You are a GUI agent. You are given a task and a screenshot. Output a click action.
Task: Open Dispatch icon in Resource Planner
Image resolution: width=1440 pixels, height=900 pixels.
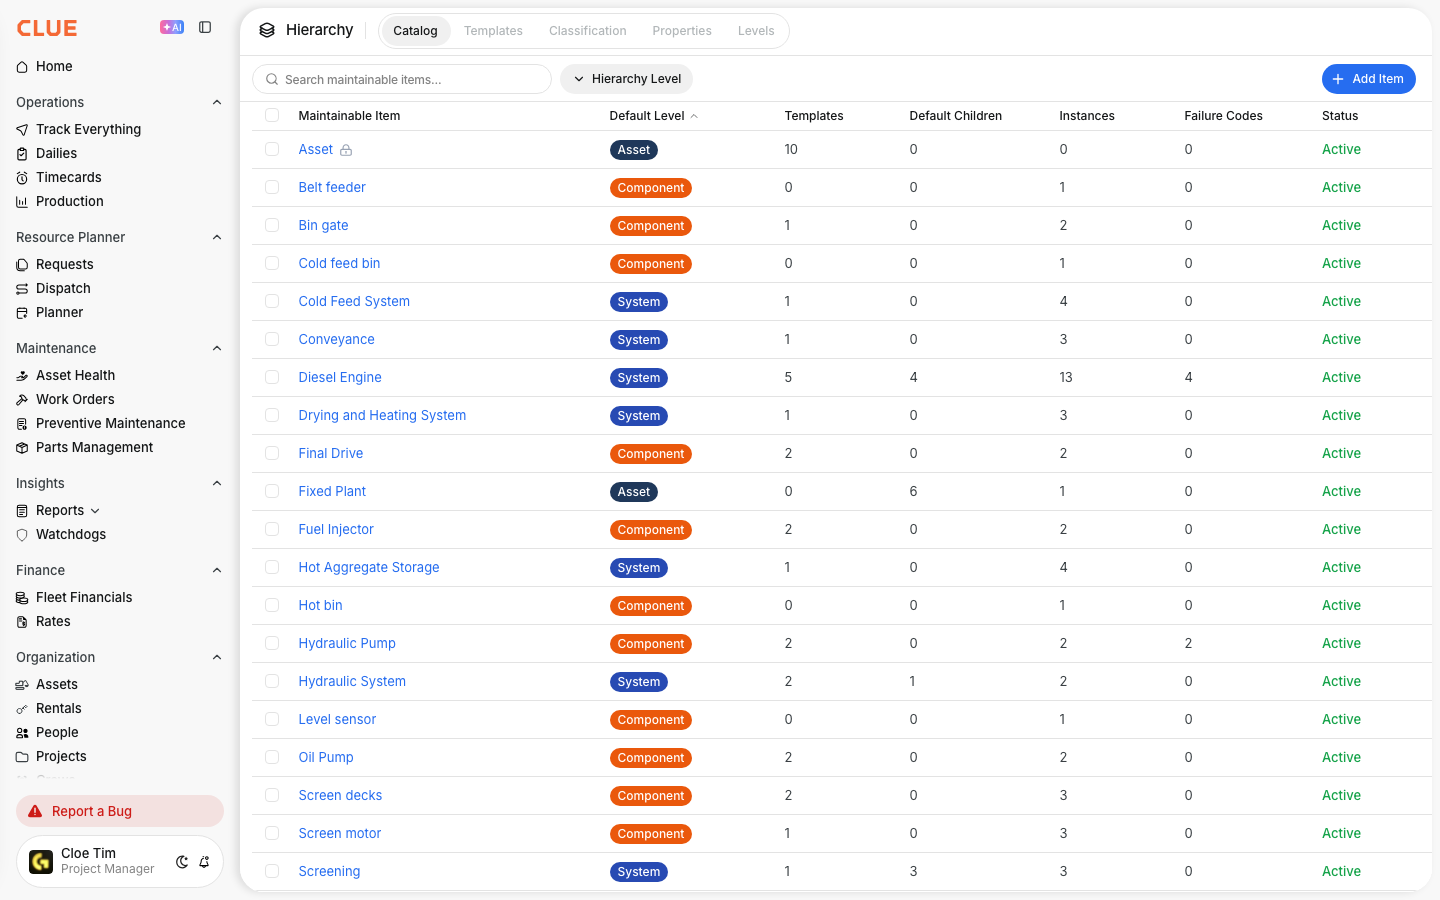[x=22, y=289]
